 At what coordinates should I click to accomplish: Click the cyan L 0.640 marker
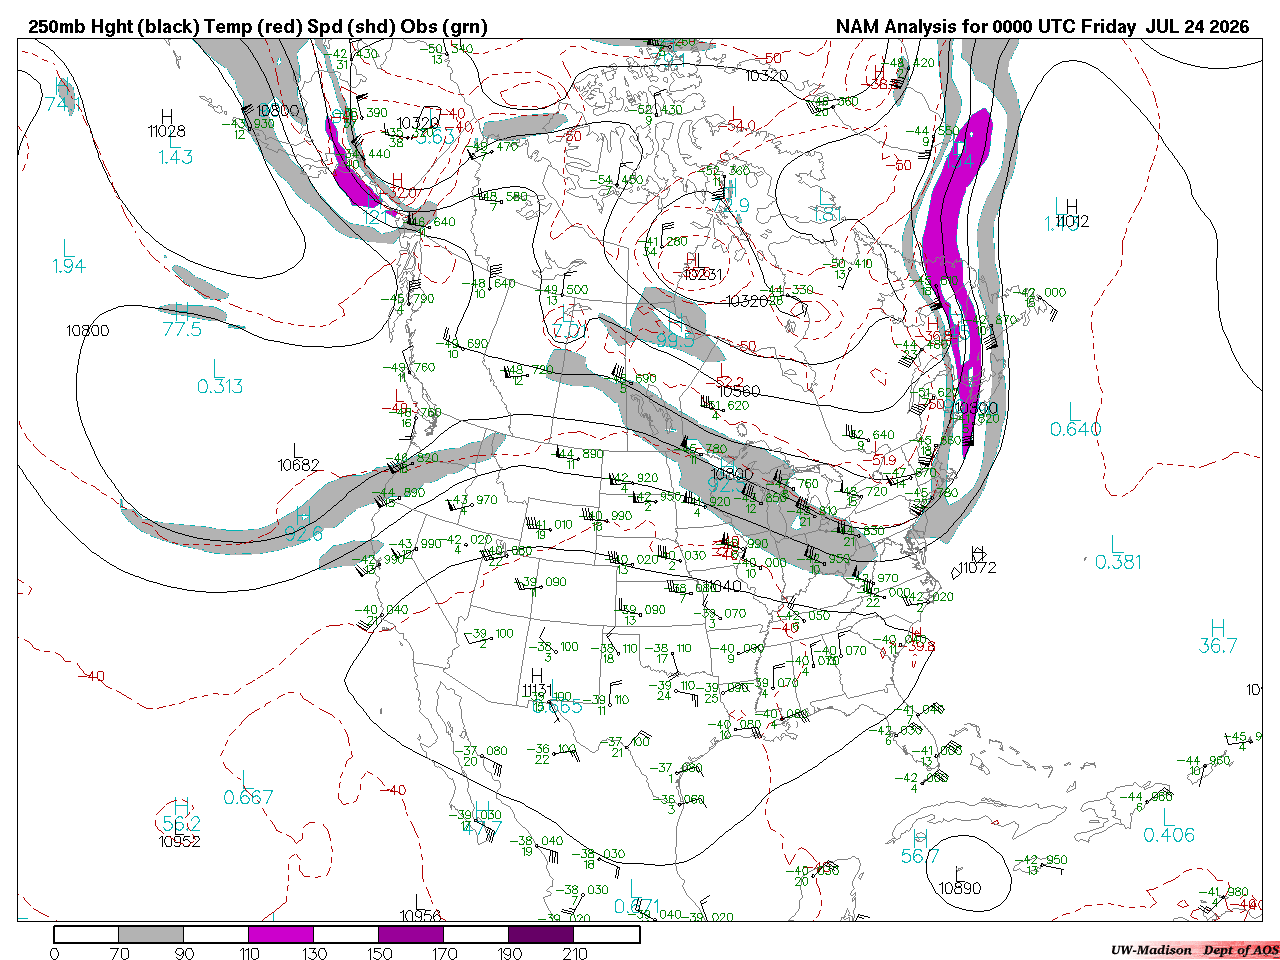pyautogui.click(x=1075, y=421)
